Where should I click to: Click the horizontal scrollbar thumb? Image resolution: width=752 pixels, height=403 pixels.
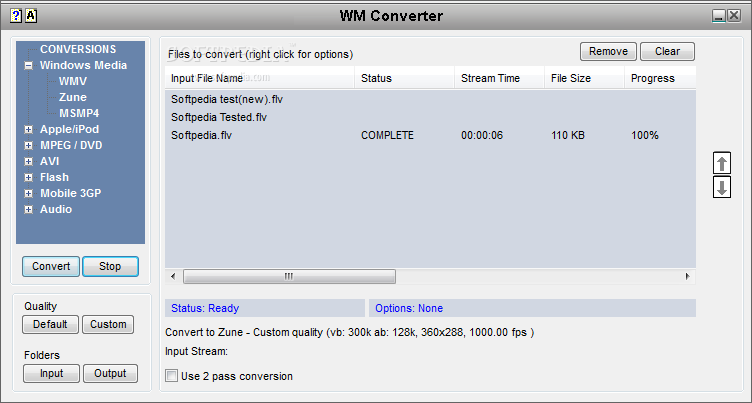tap(289, 276)
